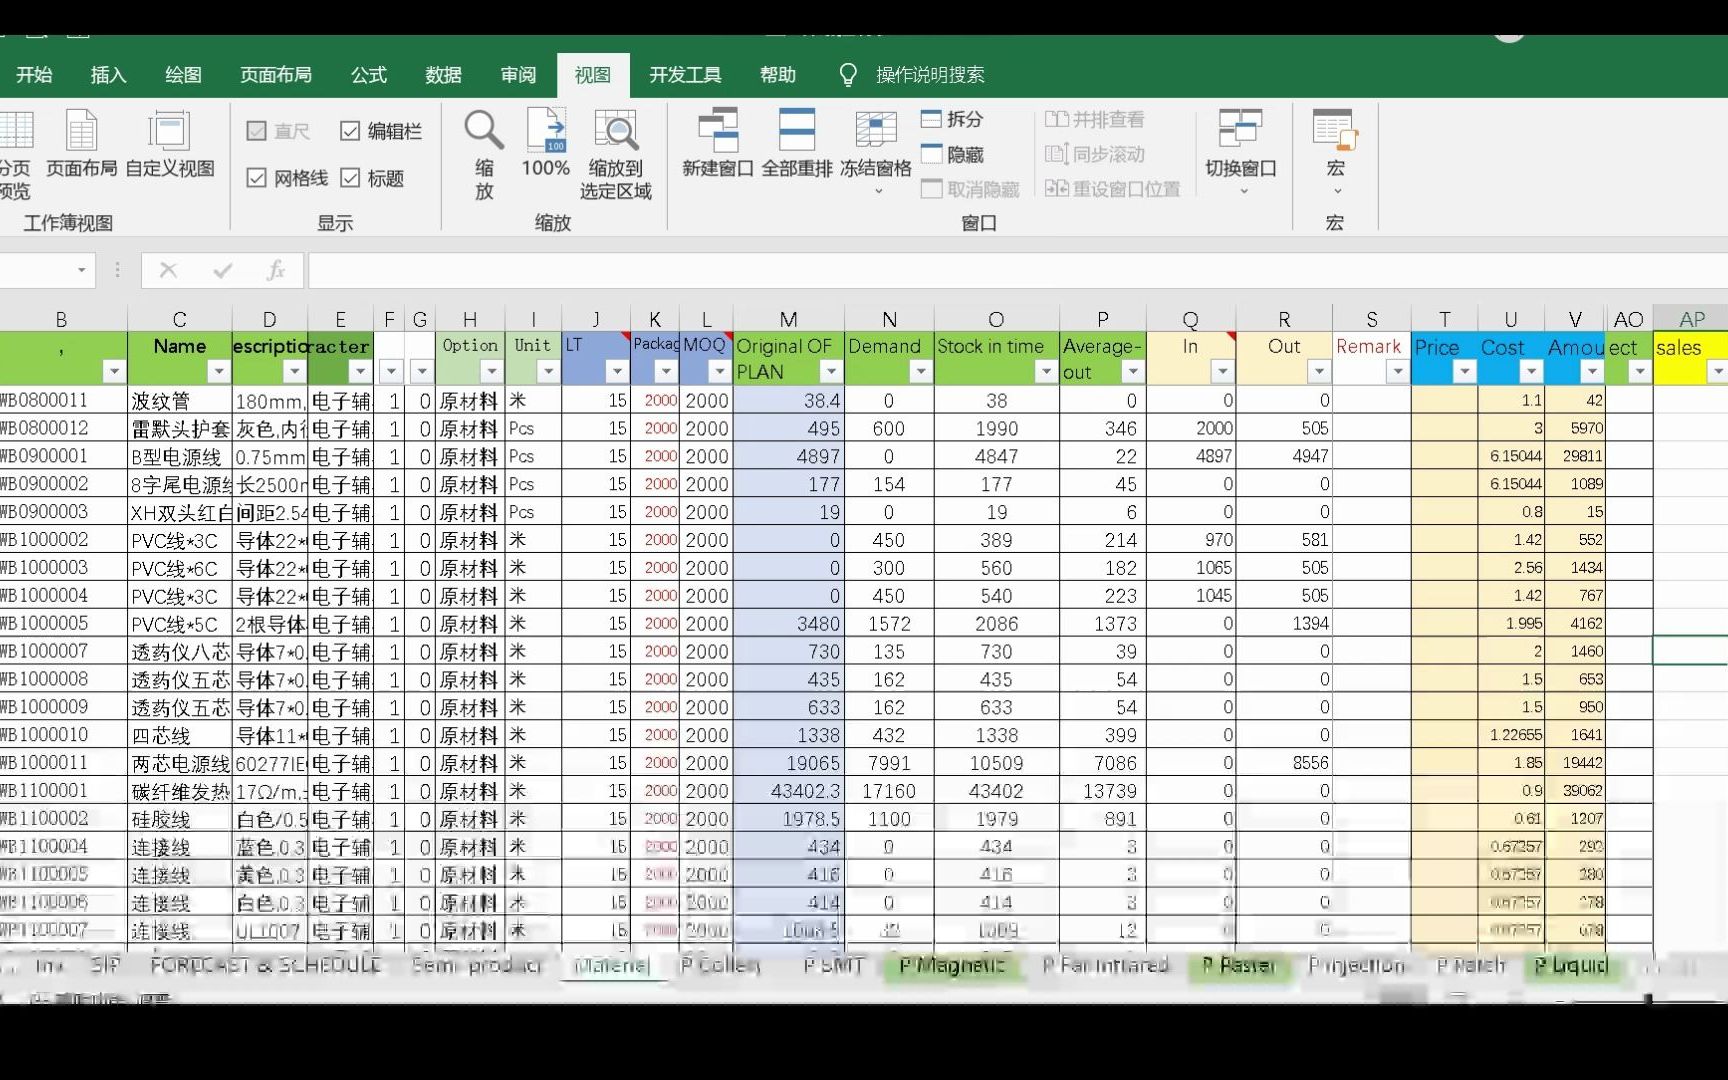The height and width of the screenshot is (1080, 1728).
Task: Open the Stock in time filter dropdown
Action: coord(1045,371)
